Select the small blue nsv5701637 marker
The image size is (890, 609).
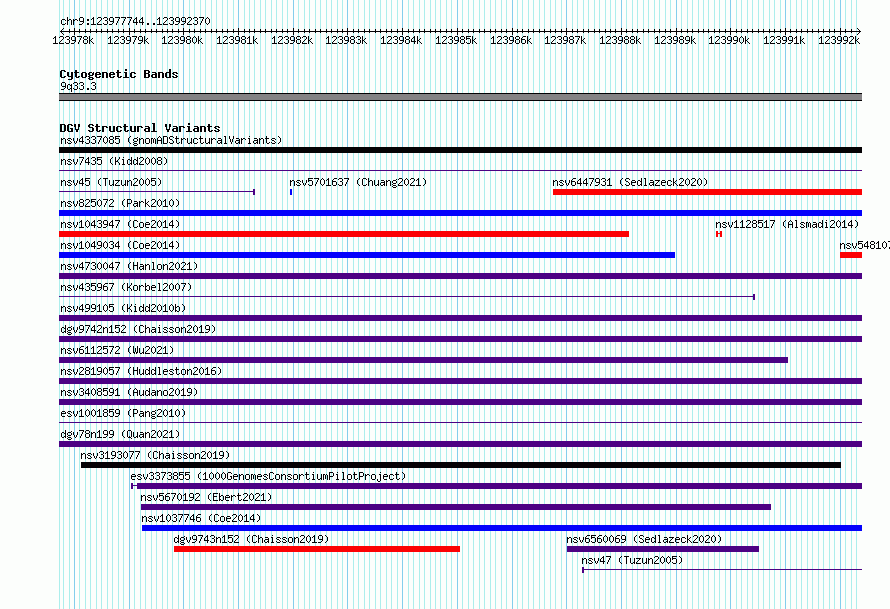tap(291, 192)
